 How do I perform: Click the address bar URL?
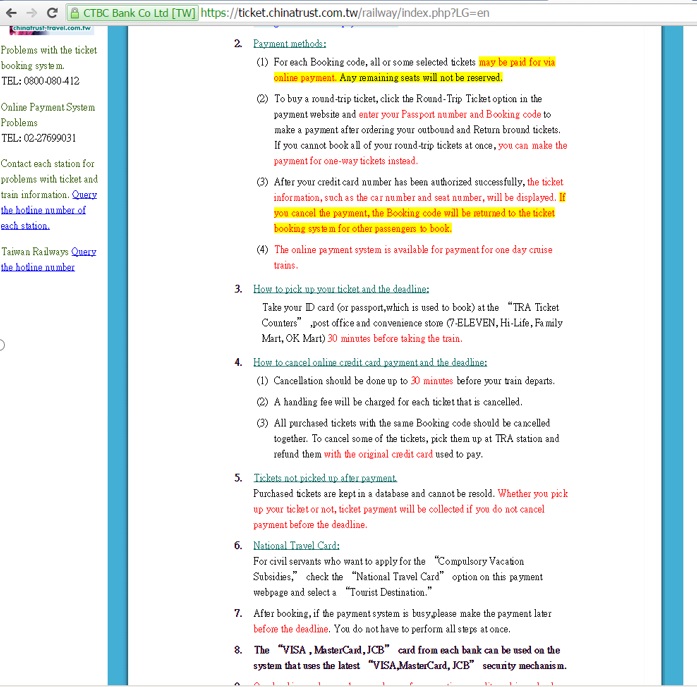pyautogui.click(x=345, y=13)
